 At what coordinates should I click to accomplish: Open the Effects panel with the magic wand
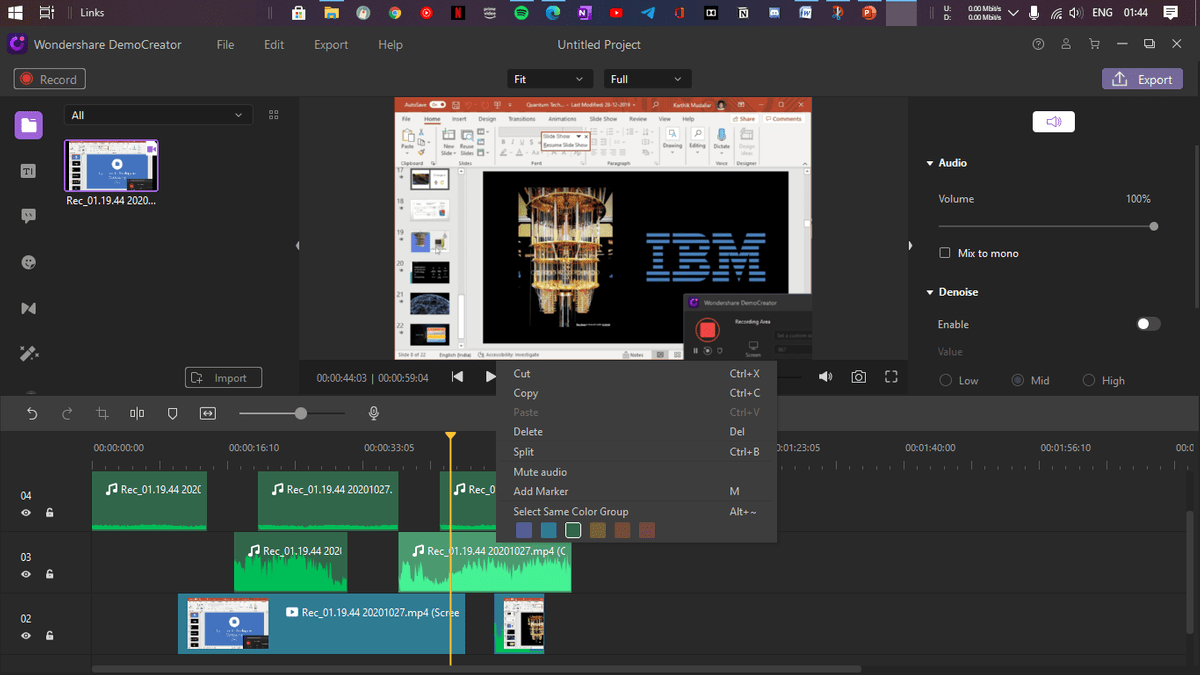pos(28,353)
